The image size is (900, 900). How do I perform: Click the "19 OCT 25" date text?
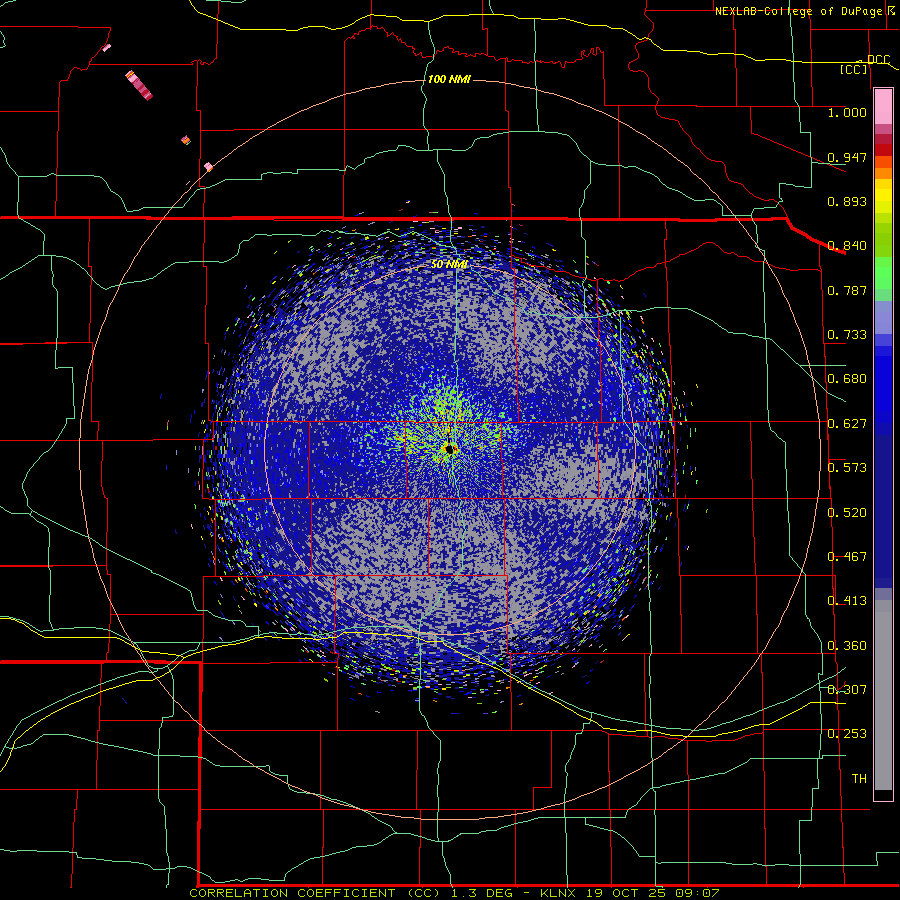pyautogui.click(x=625, y=893)
